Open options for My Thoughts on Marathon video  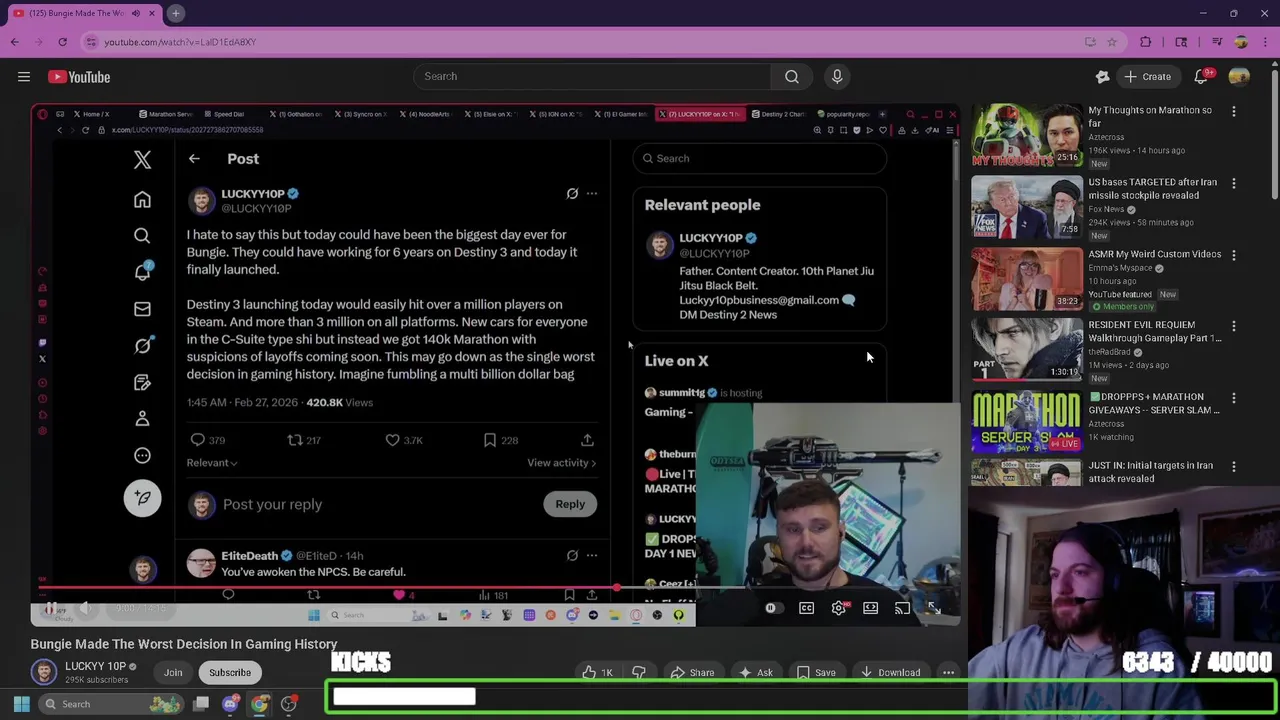point(1233,111)
